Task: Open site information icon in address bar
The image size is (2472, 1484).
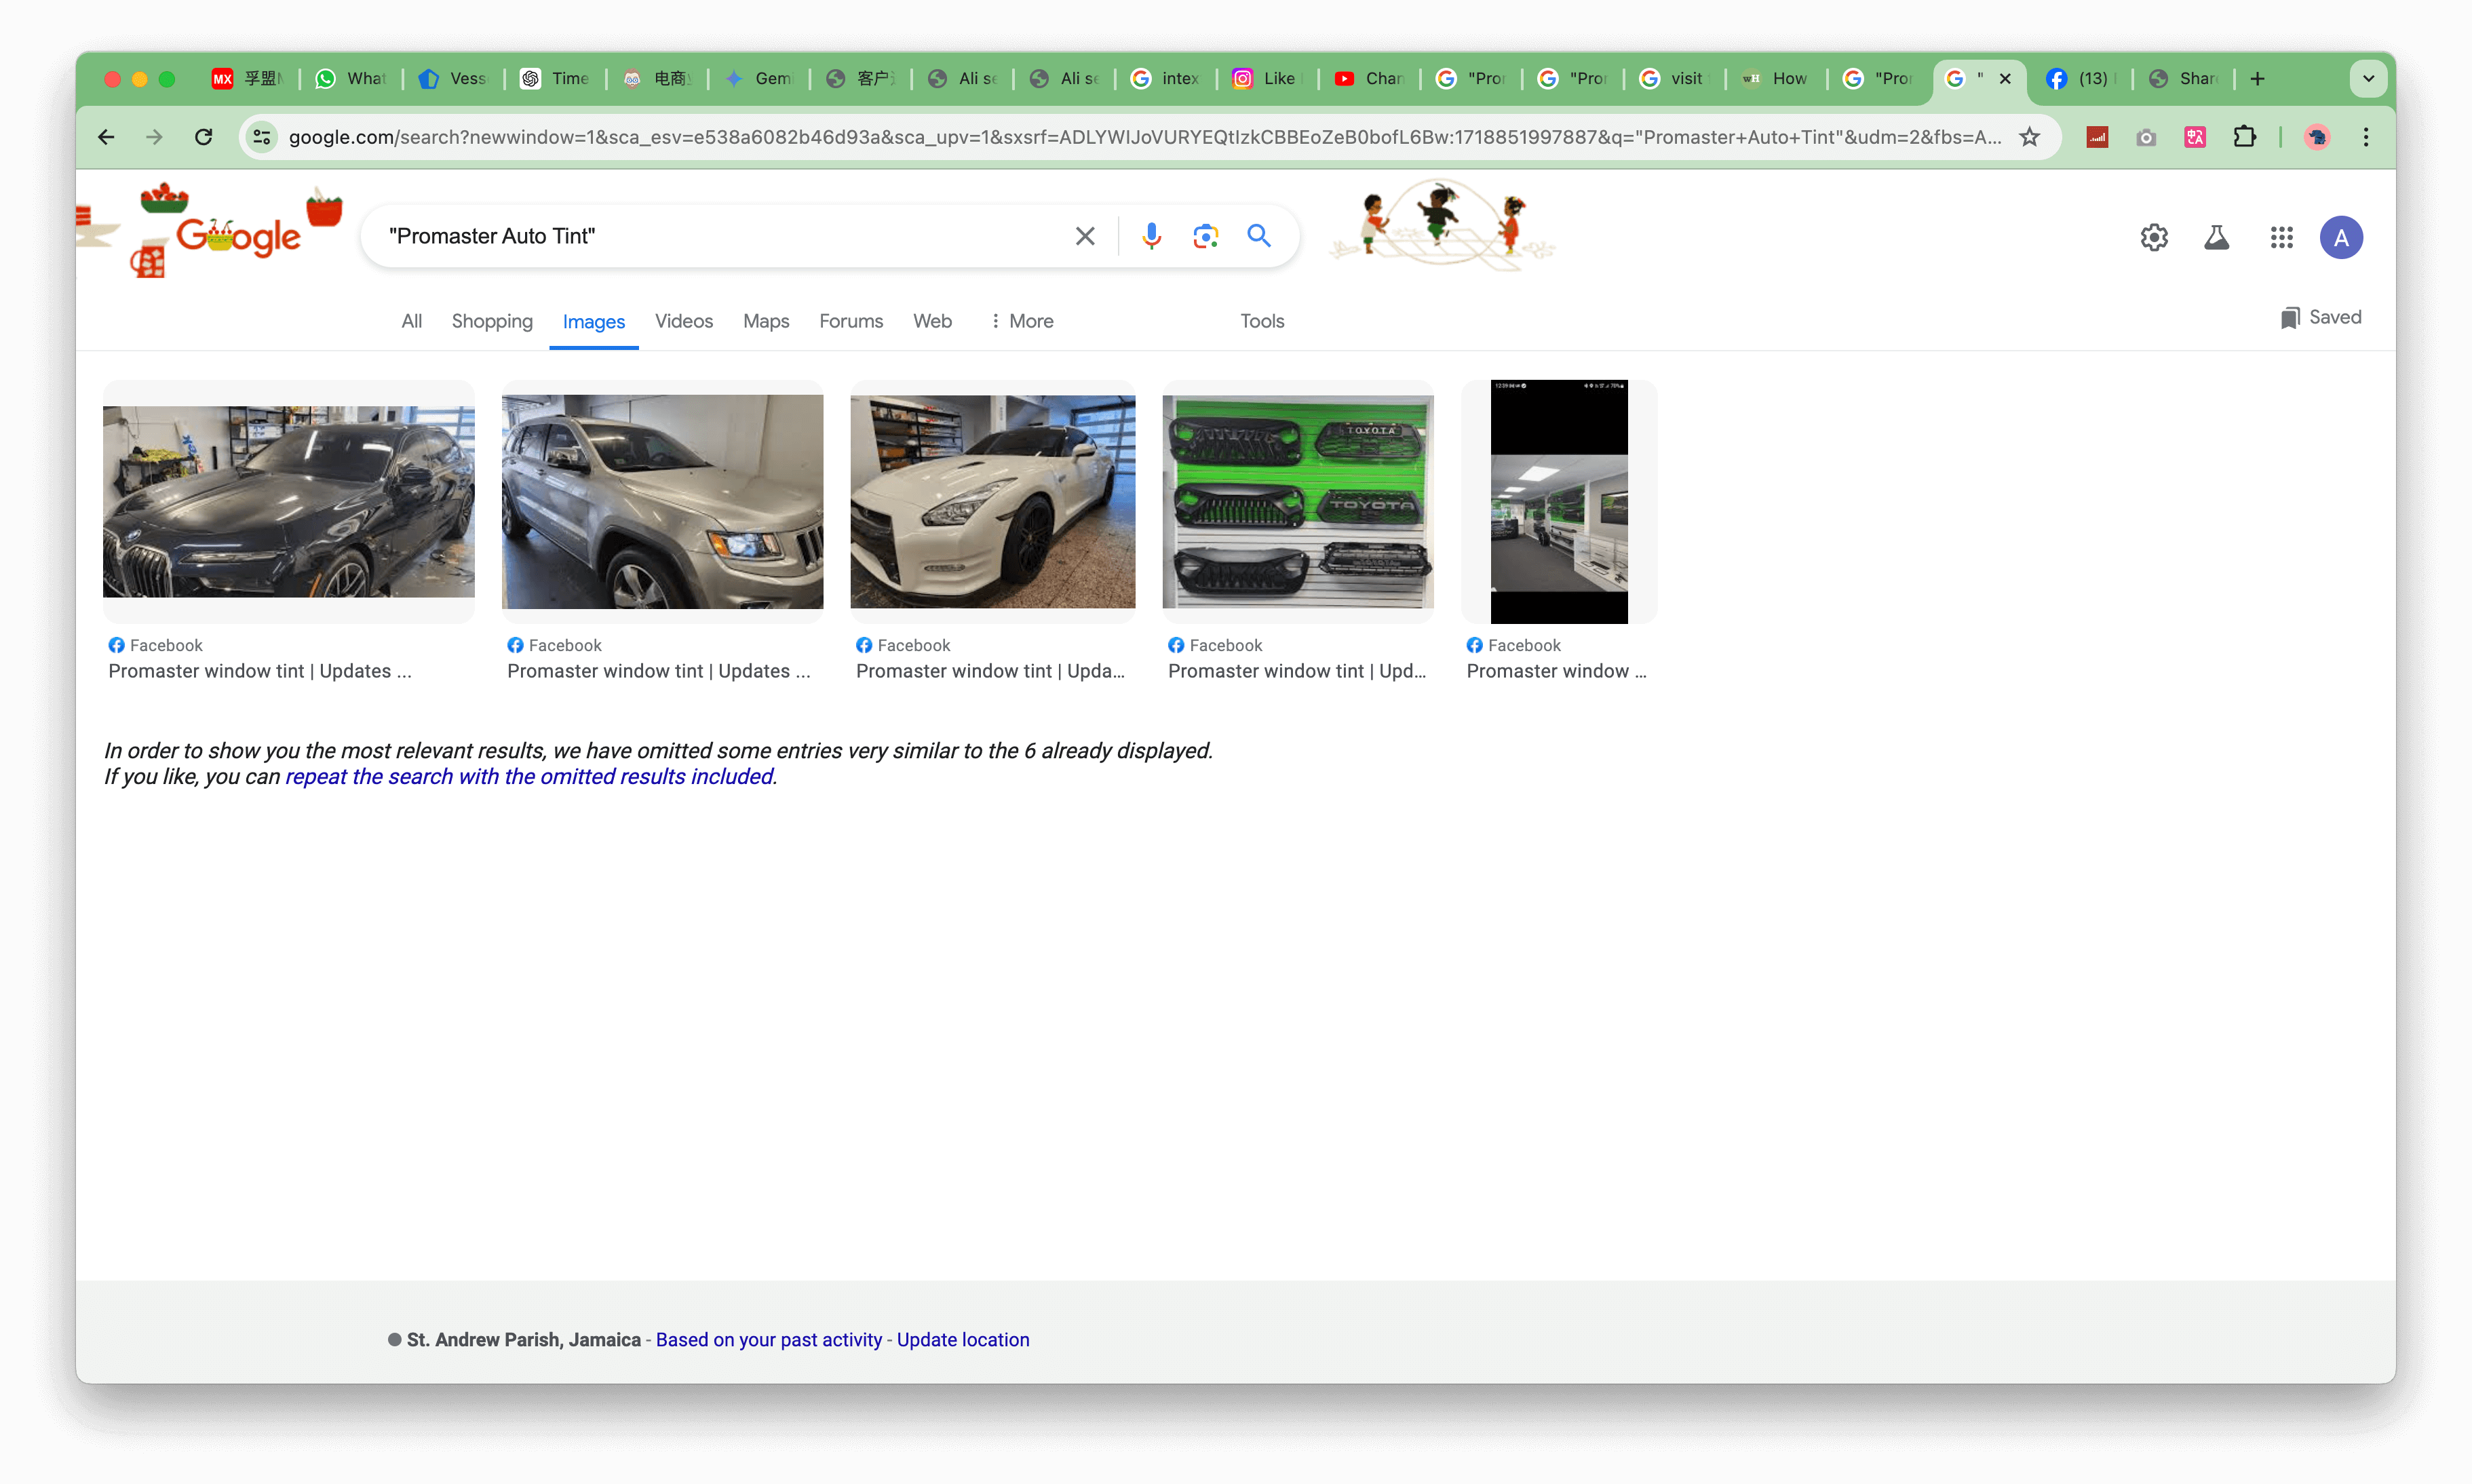Action: [262, 137]
